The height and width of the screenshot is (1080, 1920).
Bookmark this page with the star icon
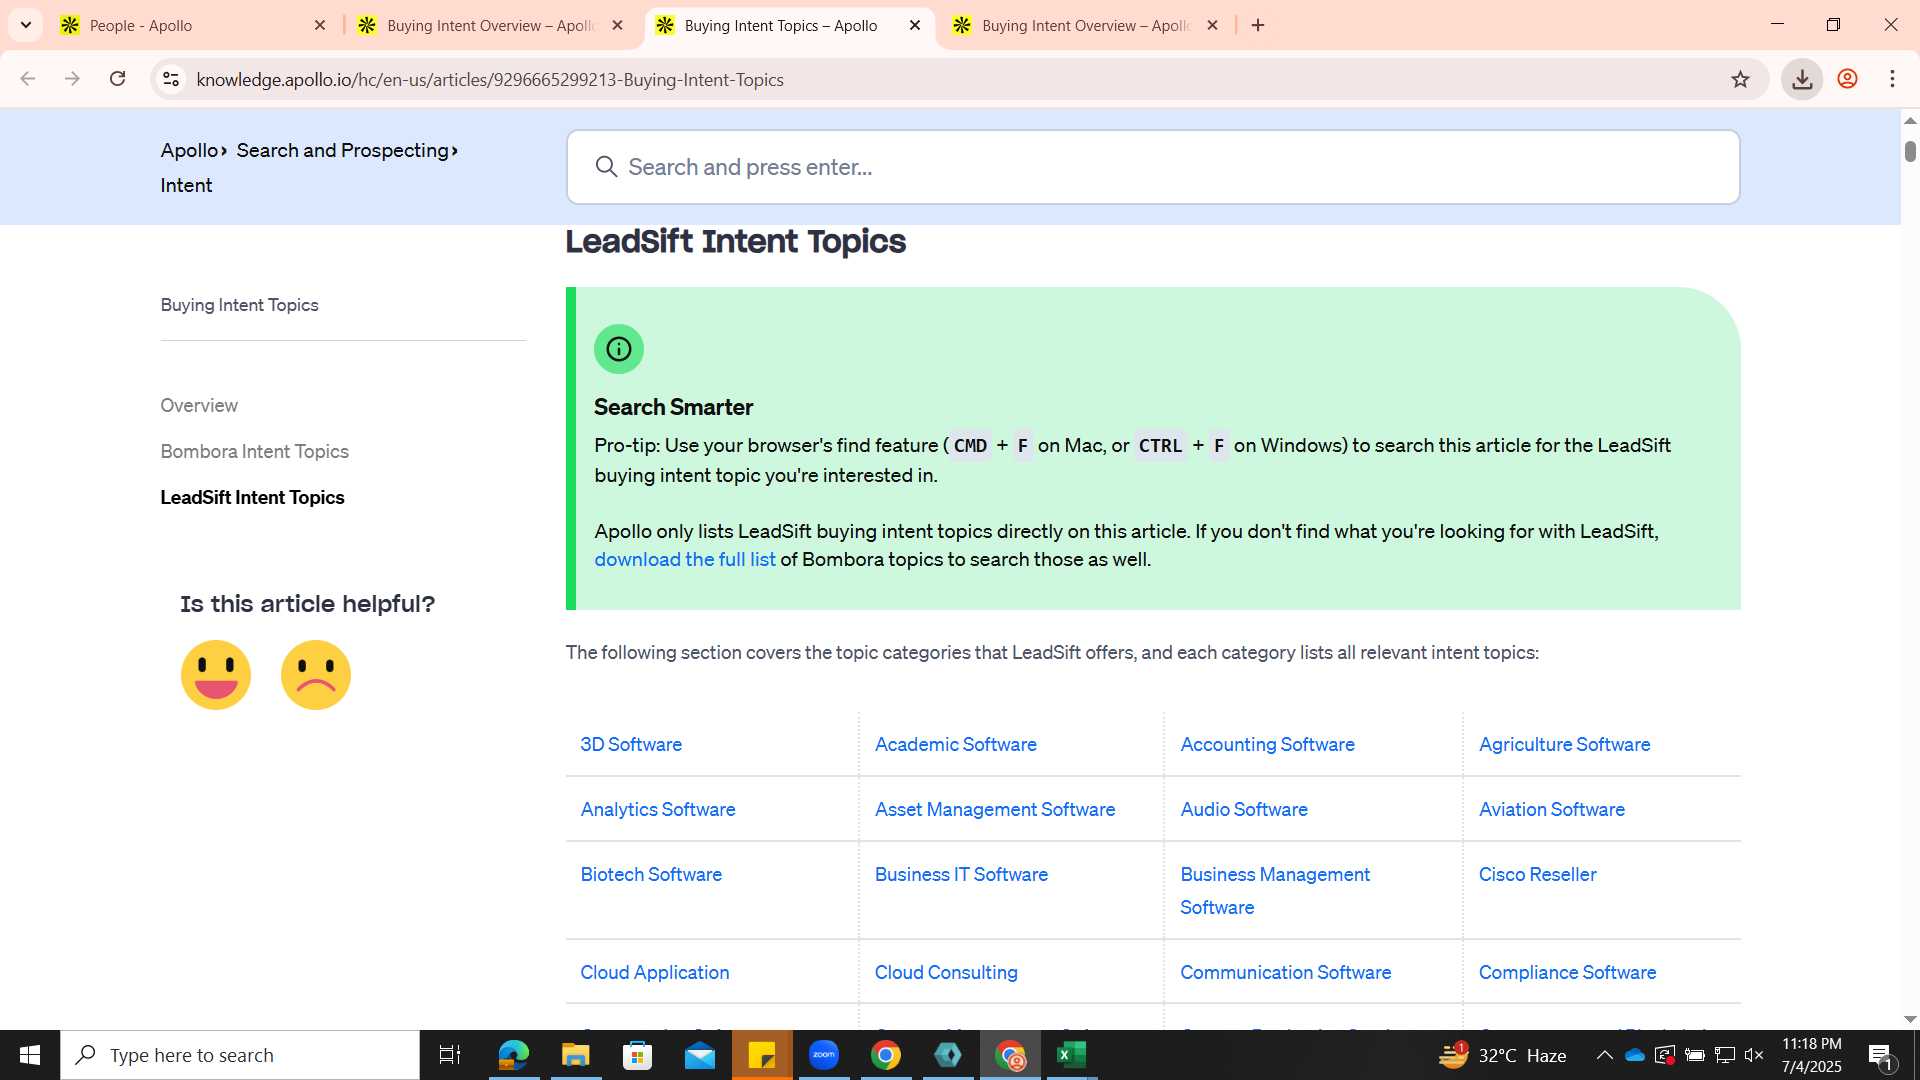(1740, 79)
